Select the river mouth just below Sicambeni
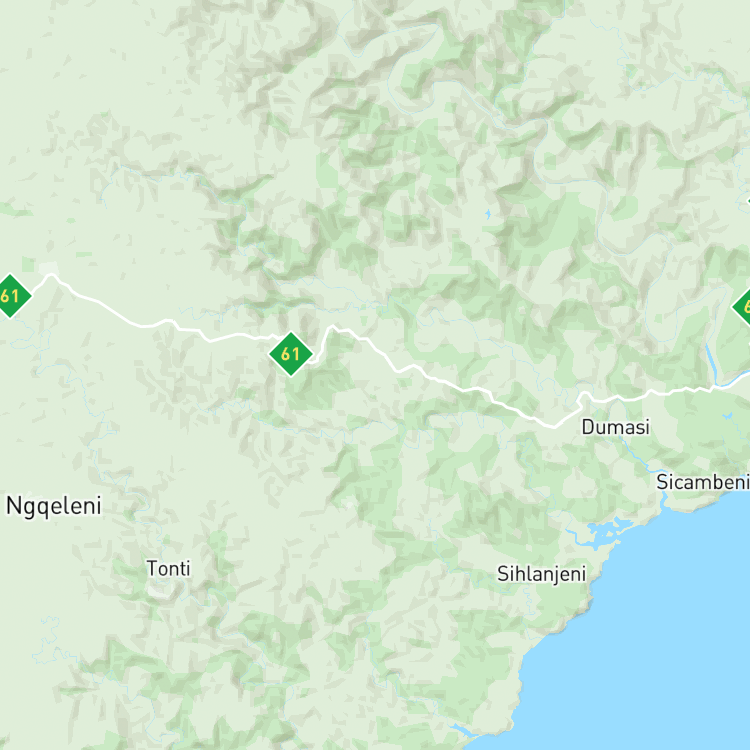 click(x=664, y=501)
